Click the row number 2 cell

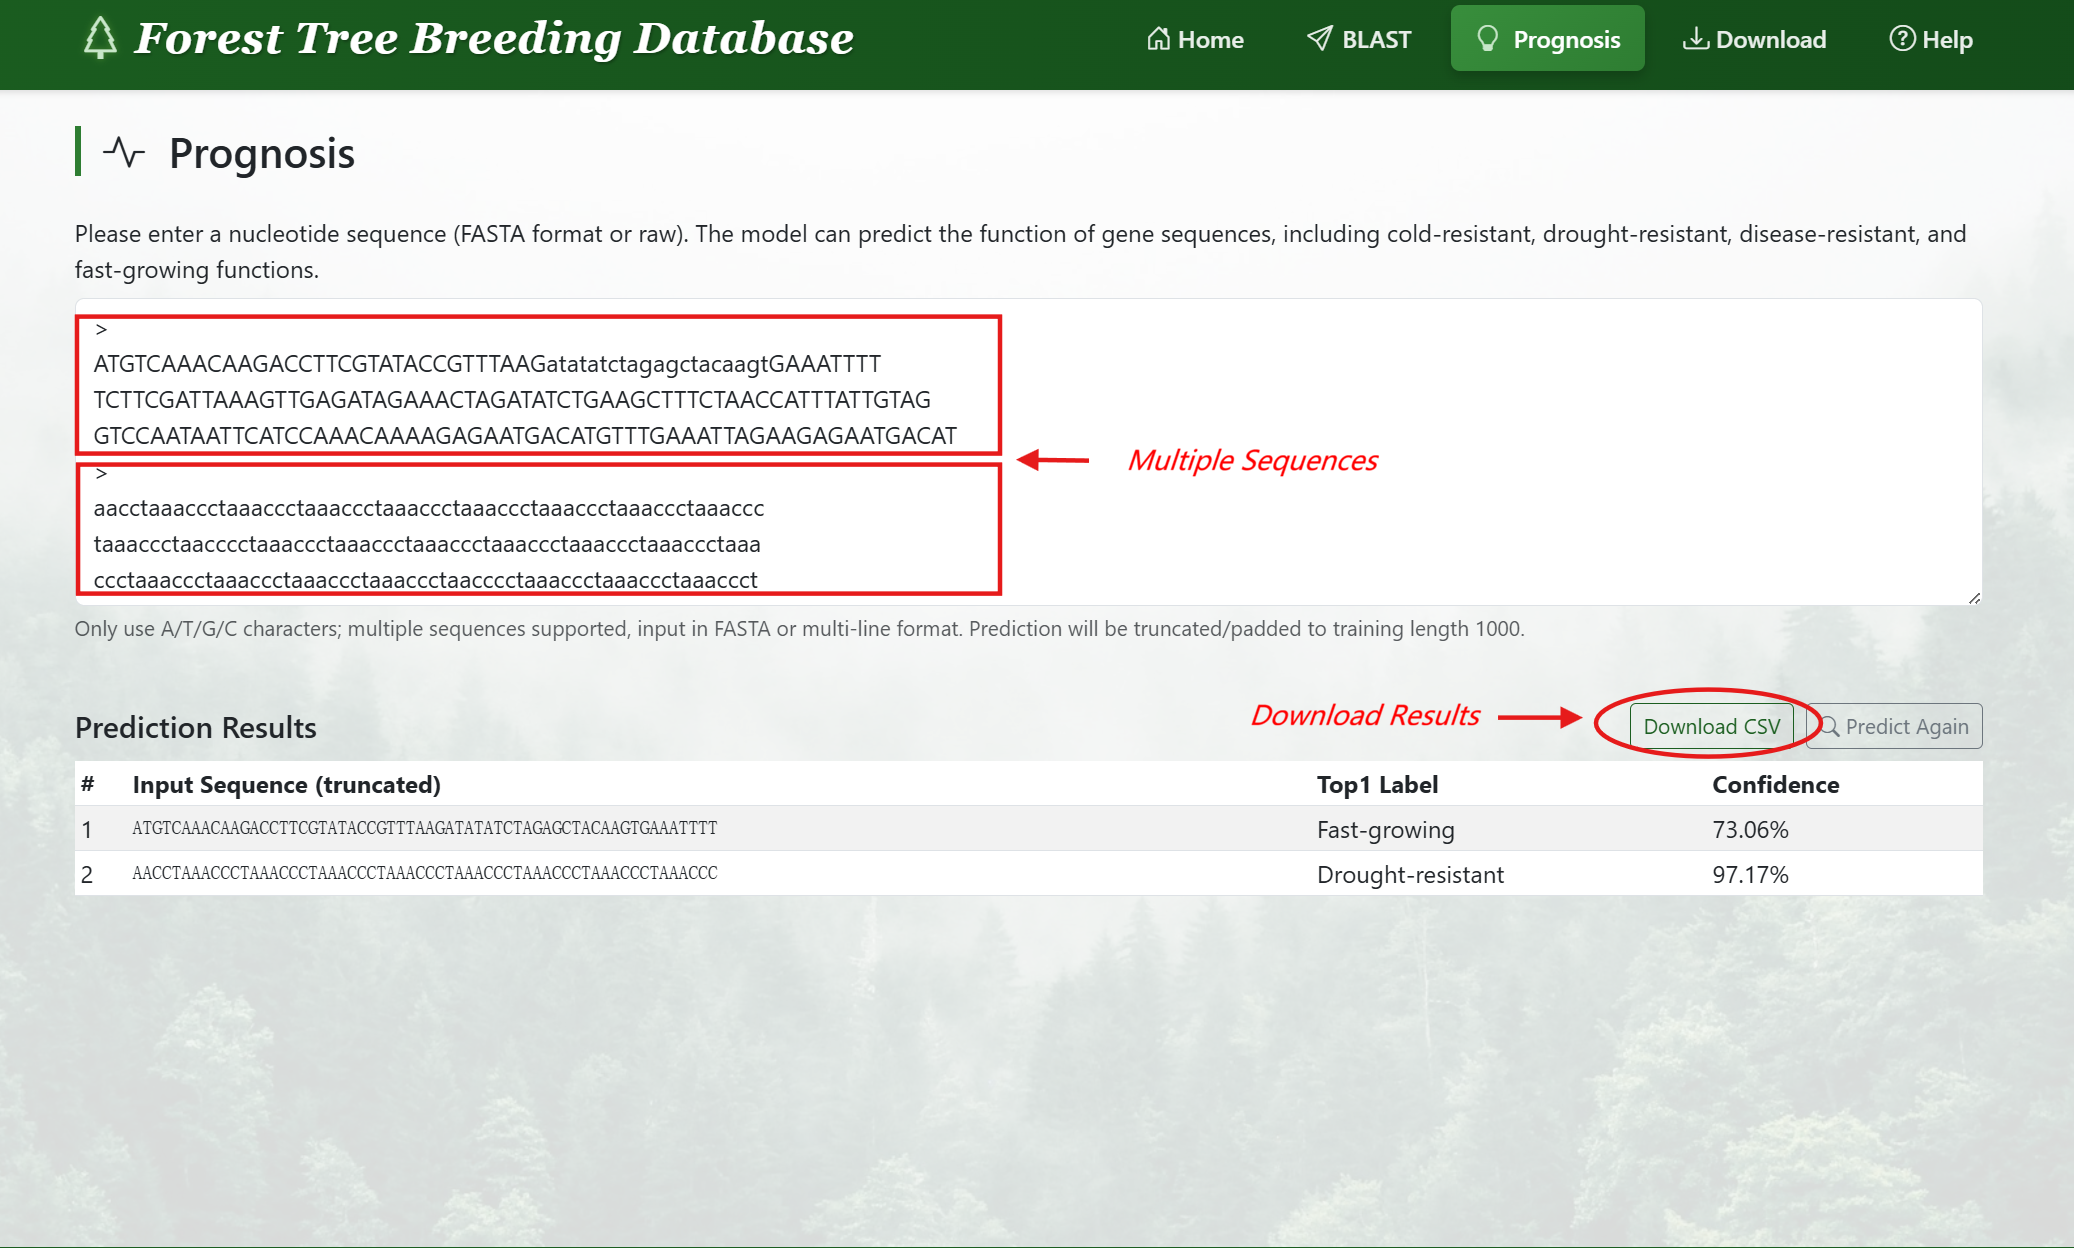(87, 875)
